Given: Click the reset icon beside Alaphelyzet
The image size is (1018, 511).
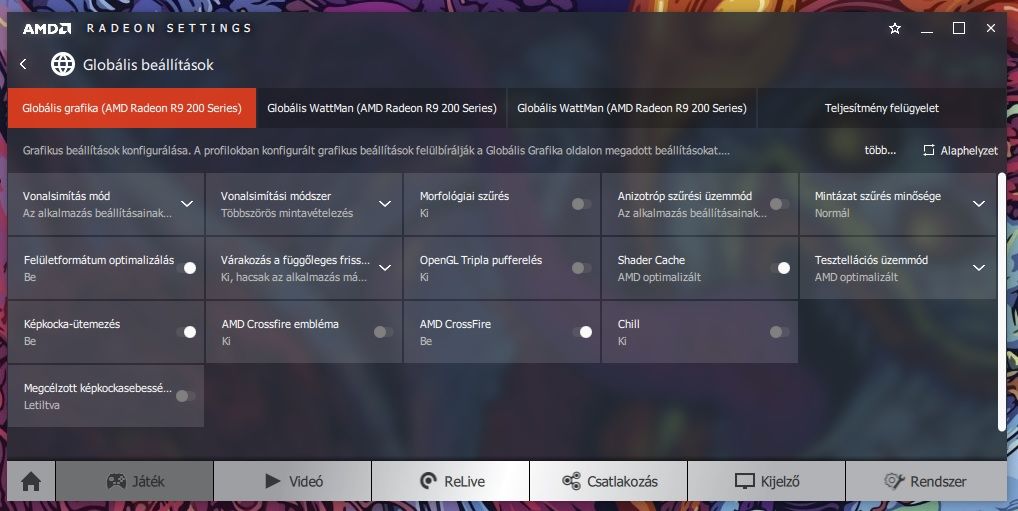Looking at the screenshot, I should coord(928,150).
